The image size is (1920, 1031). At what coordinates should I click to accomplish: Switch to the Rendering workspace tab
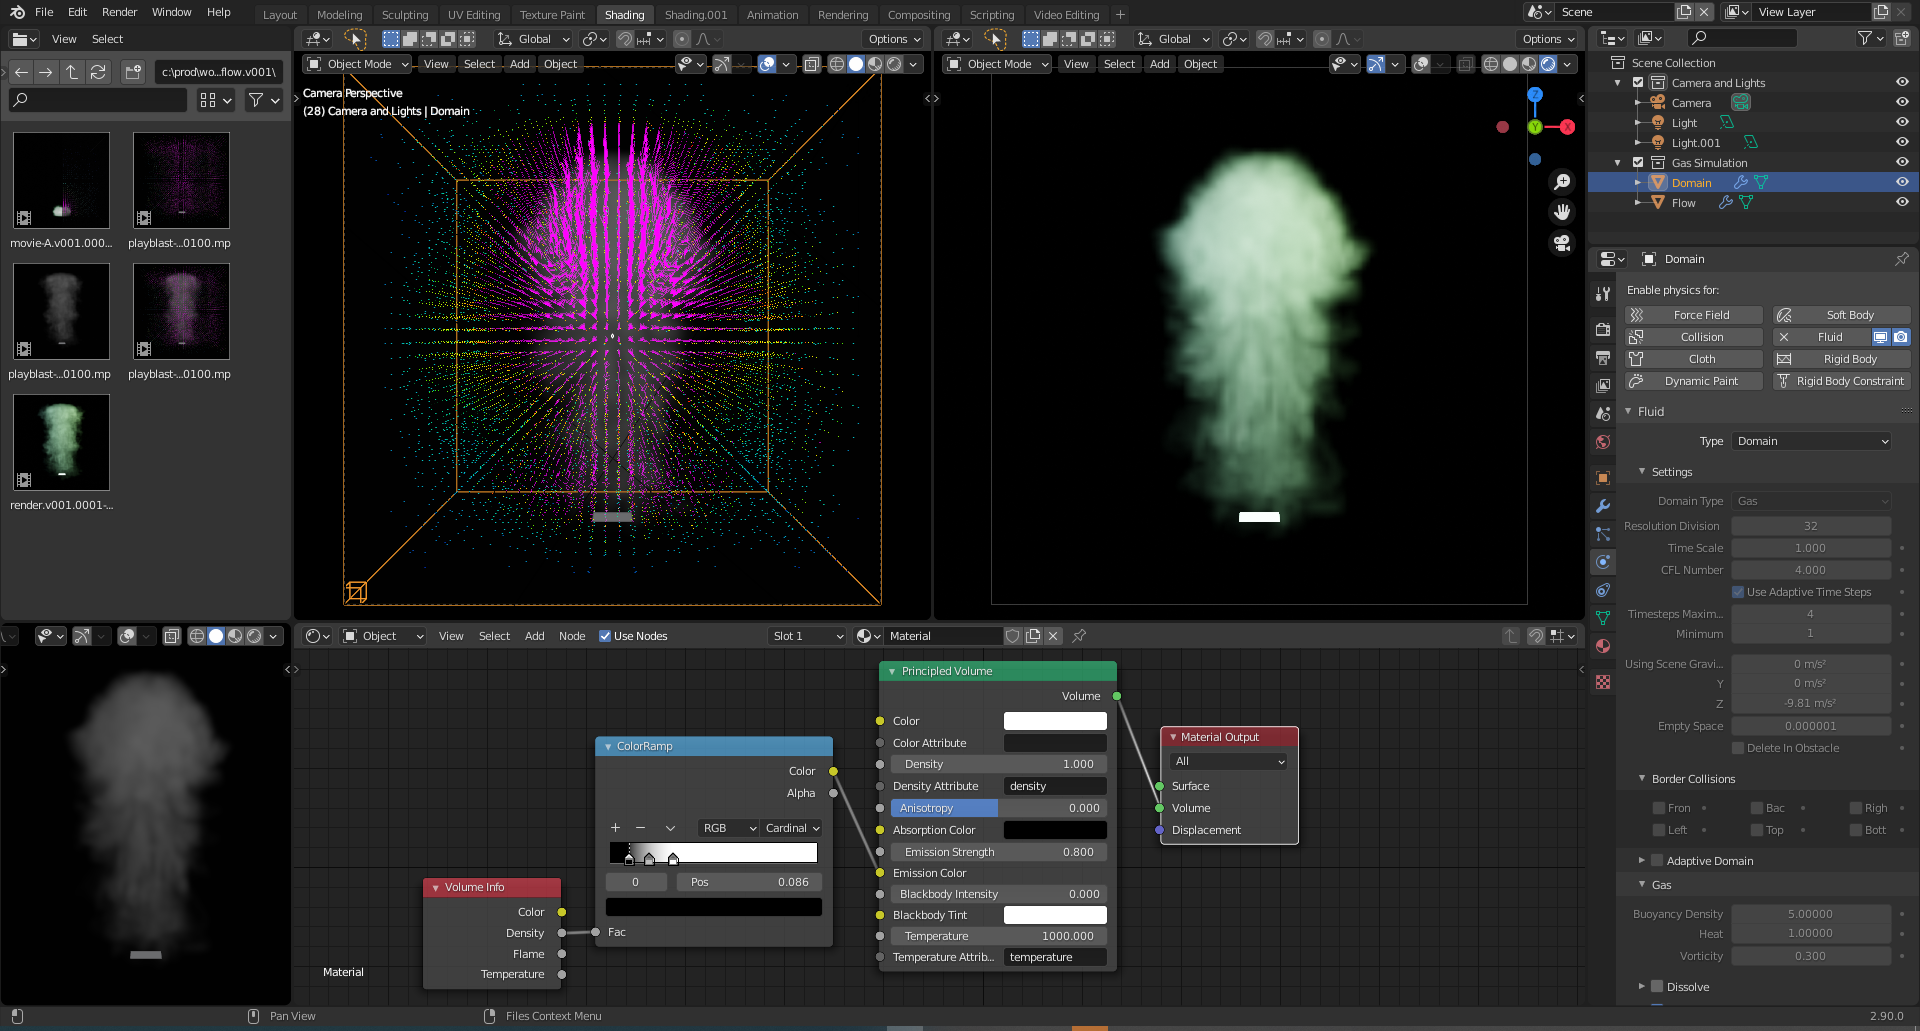[x=843, y=14]
